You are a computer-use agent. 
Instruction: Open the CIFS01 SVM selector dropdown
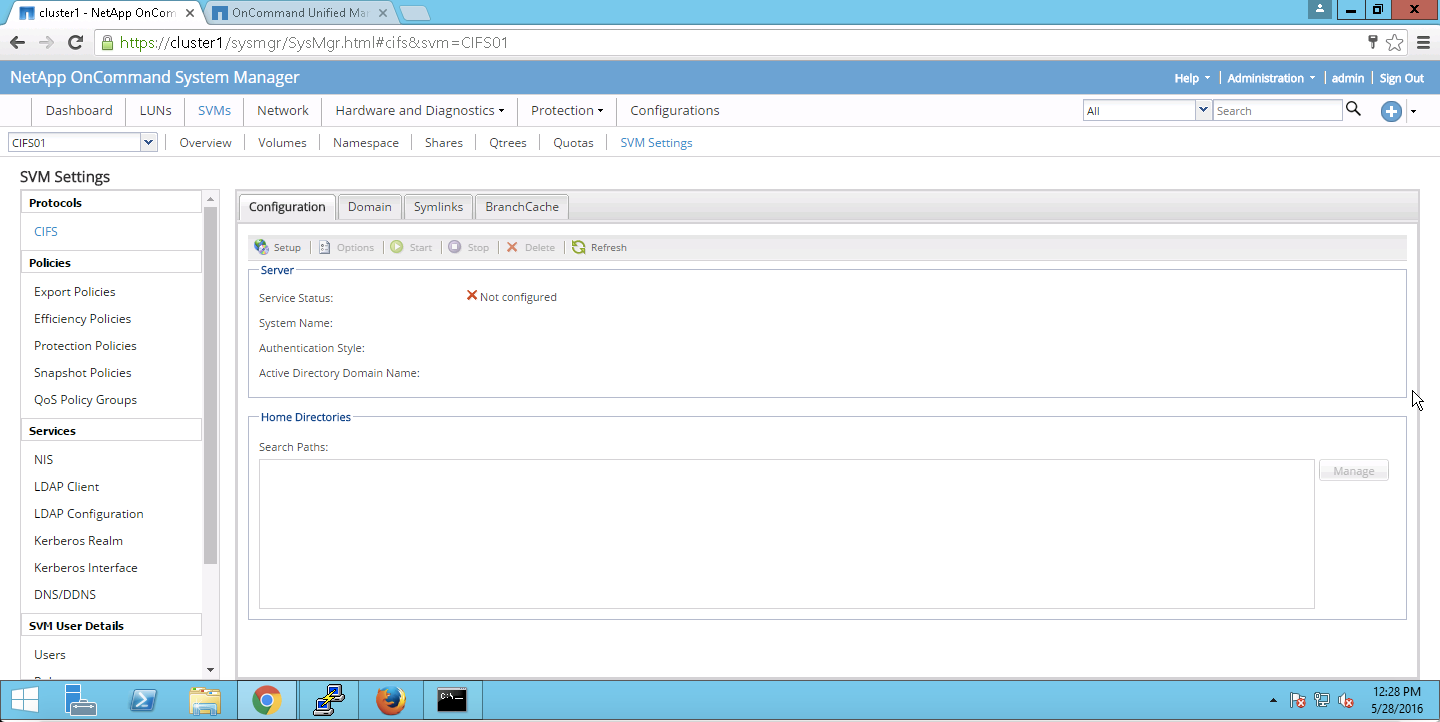click(x=149, y=143)
